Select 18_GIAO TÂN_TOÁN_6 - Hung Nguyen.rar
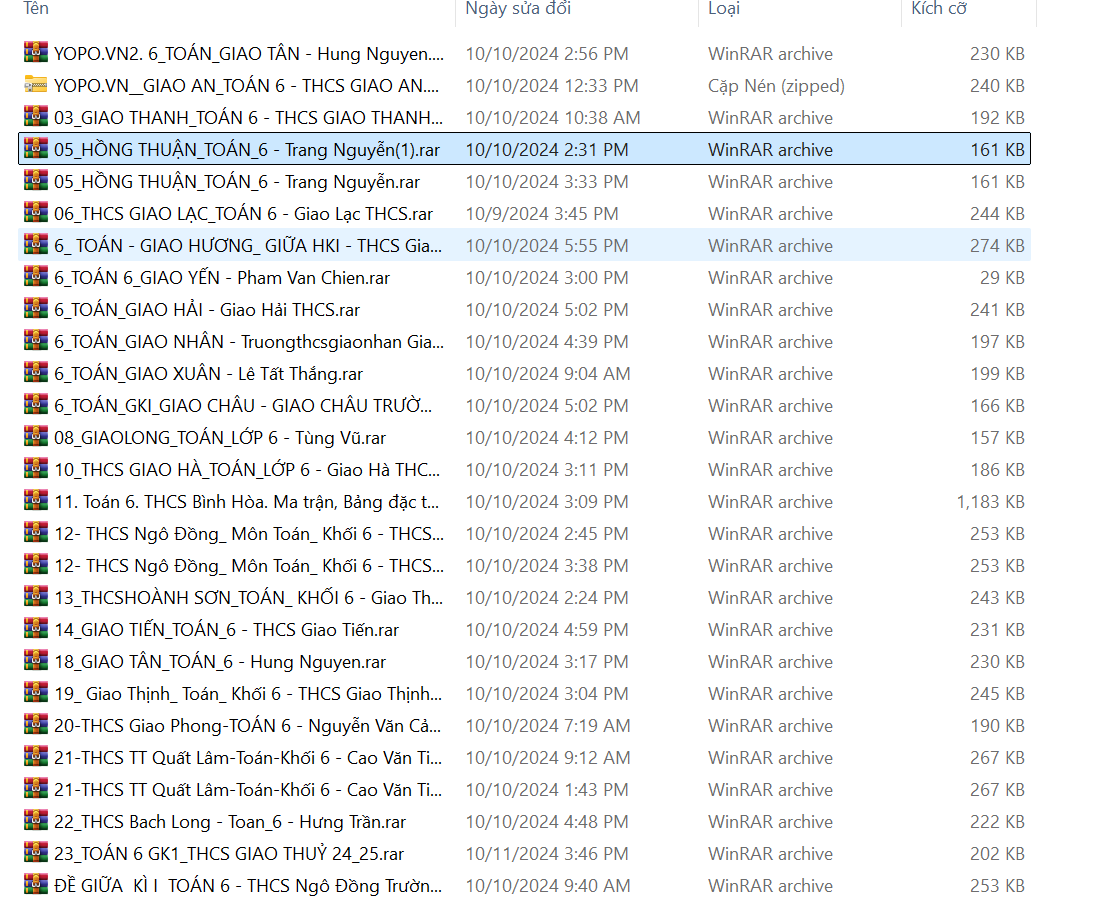Viewport: 1093px width, 919px height. pos(220,662)
